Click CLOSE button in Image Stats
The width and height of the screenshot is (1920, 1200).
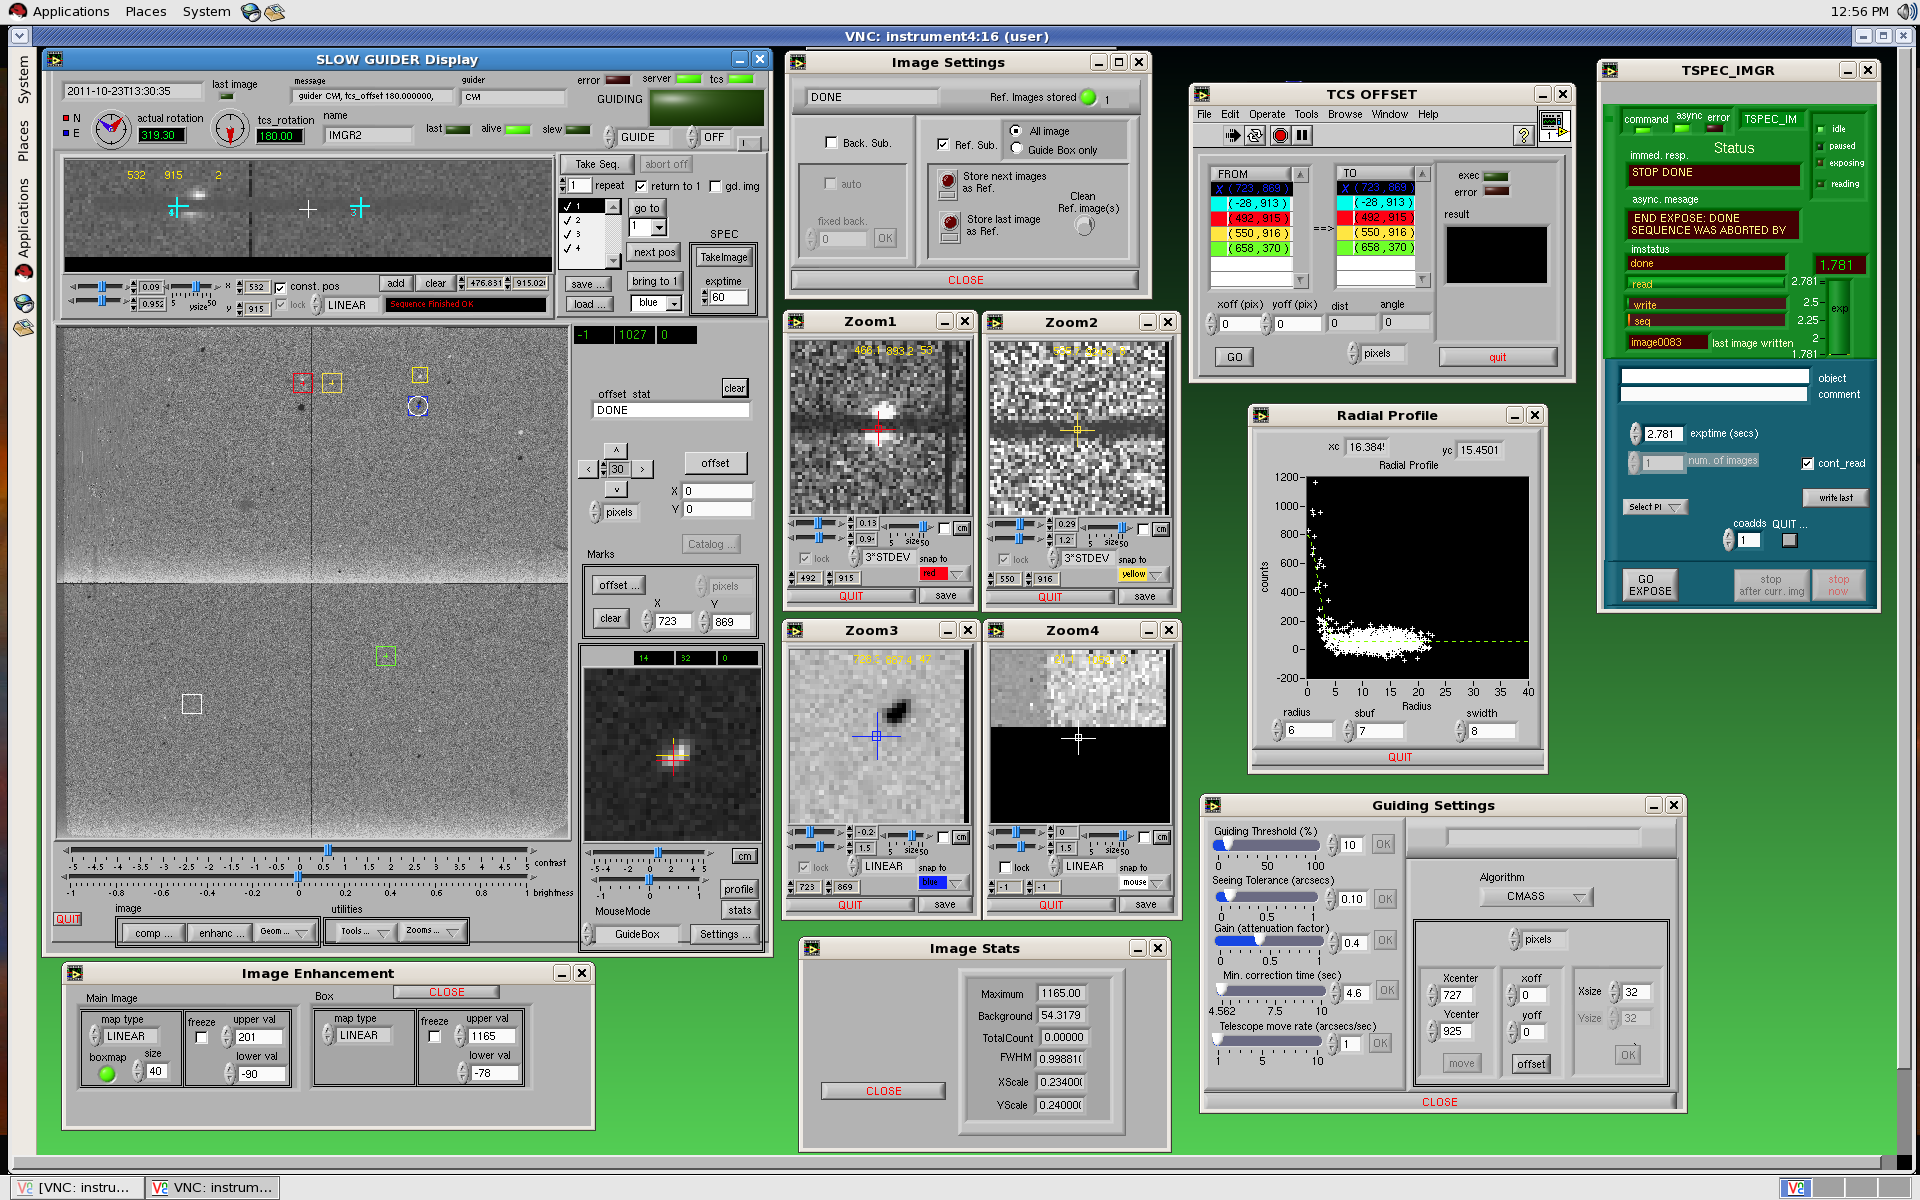[x=884, y=1091]
